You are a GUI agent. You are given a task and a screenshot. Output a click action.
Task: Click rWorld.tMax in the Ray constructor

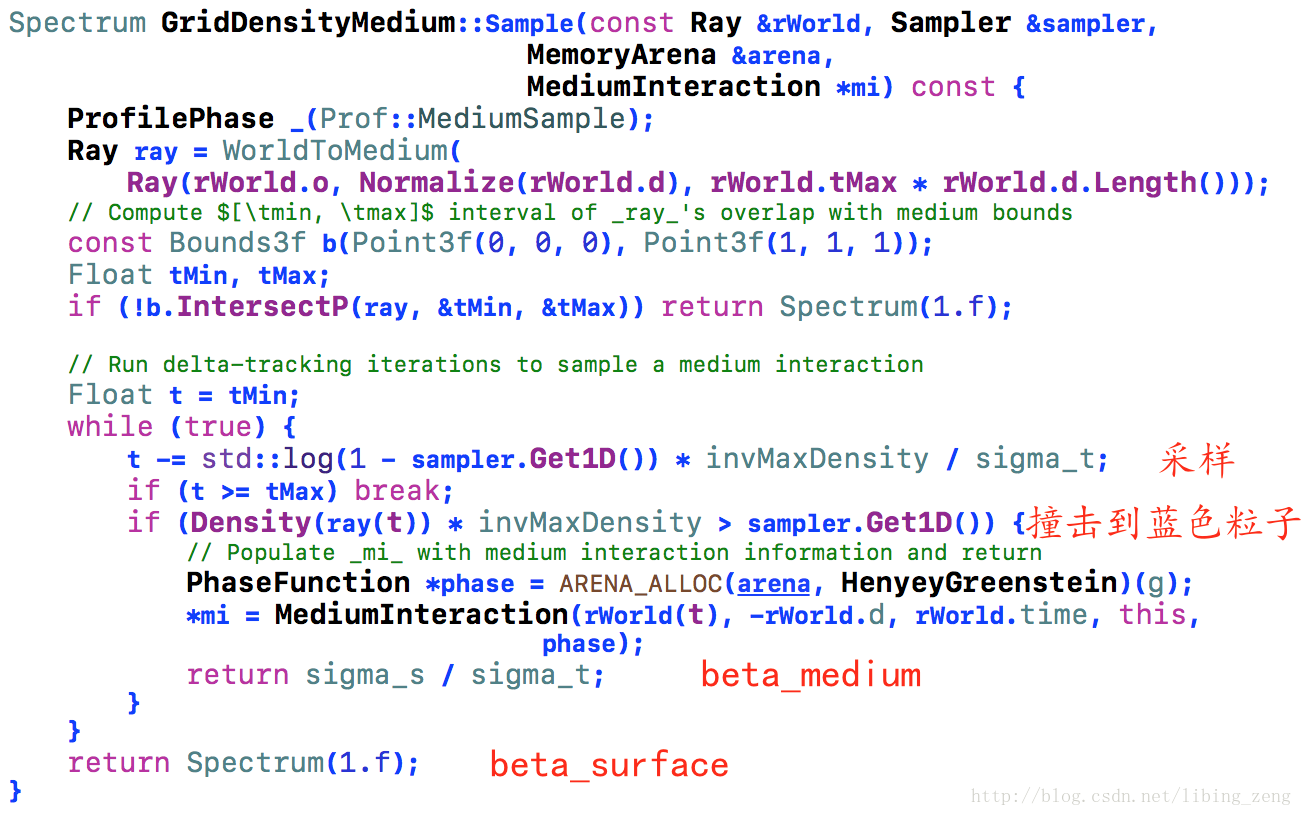pyautogui.click(x=804, y=183)
